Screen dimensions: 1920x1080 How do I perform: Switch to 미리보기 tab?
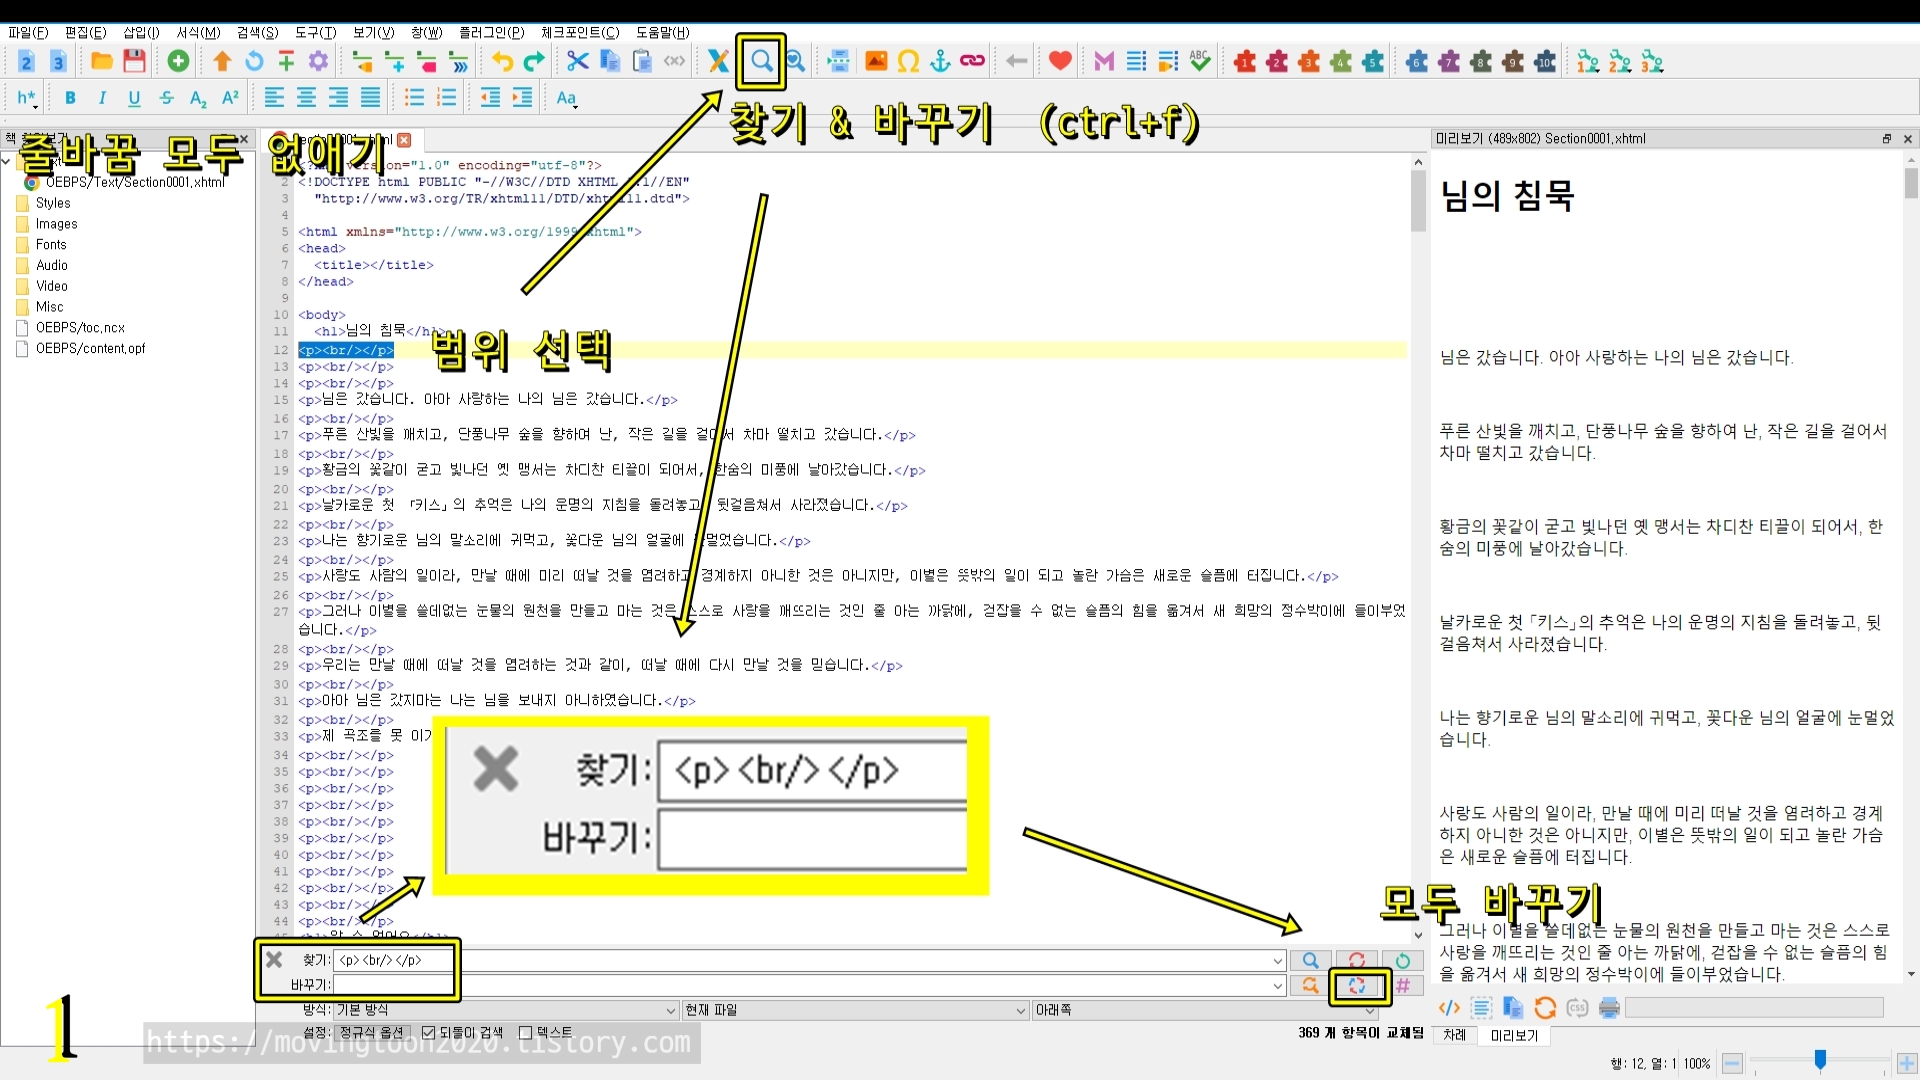[1514, 1036]
